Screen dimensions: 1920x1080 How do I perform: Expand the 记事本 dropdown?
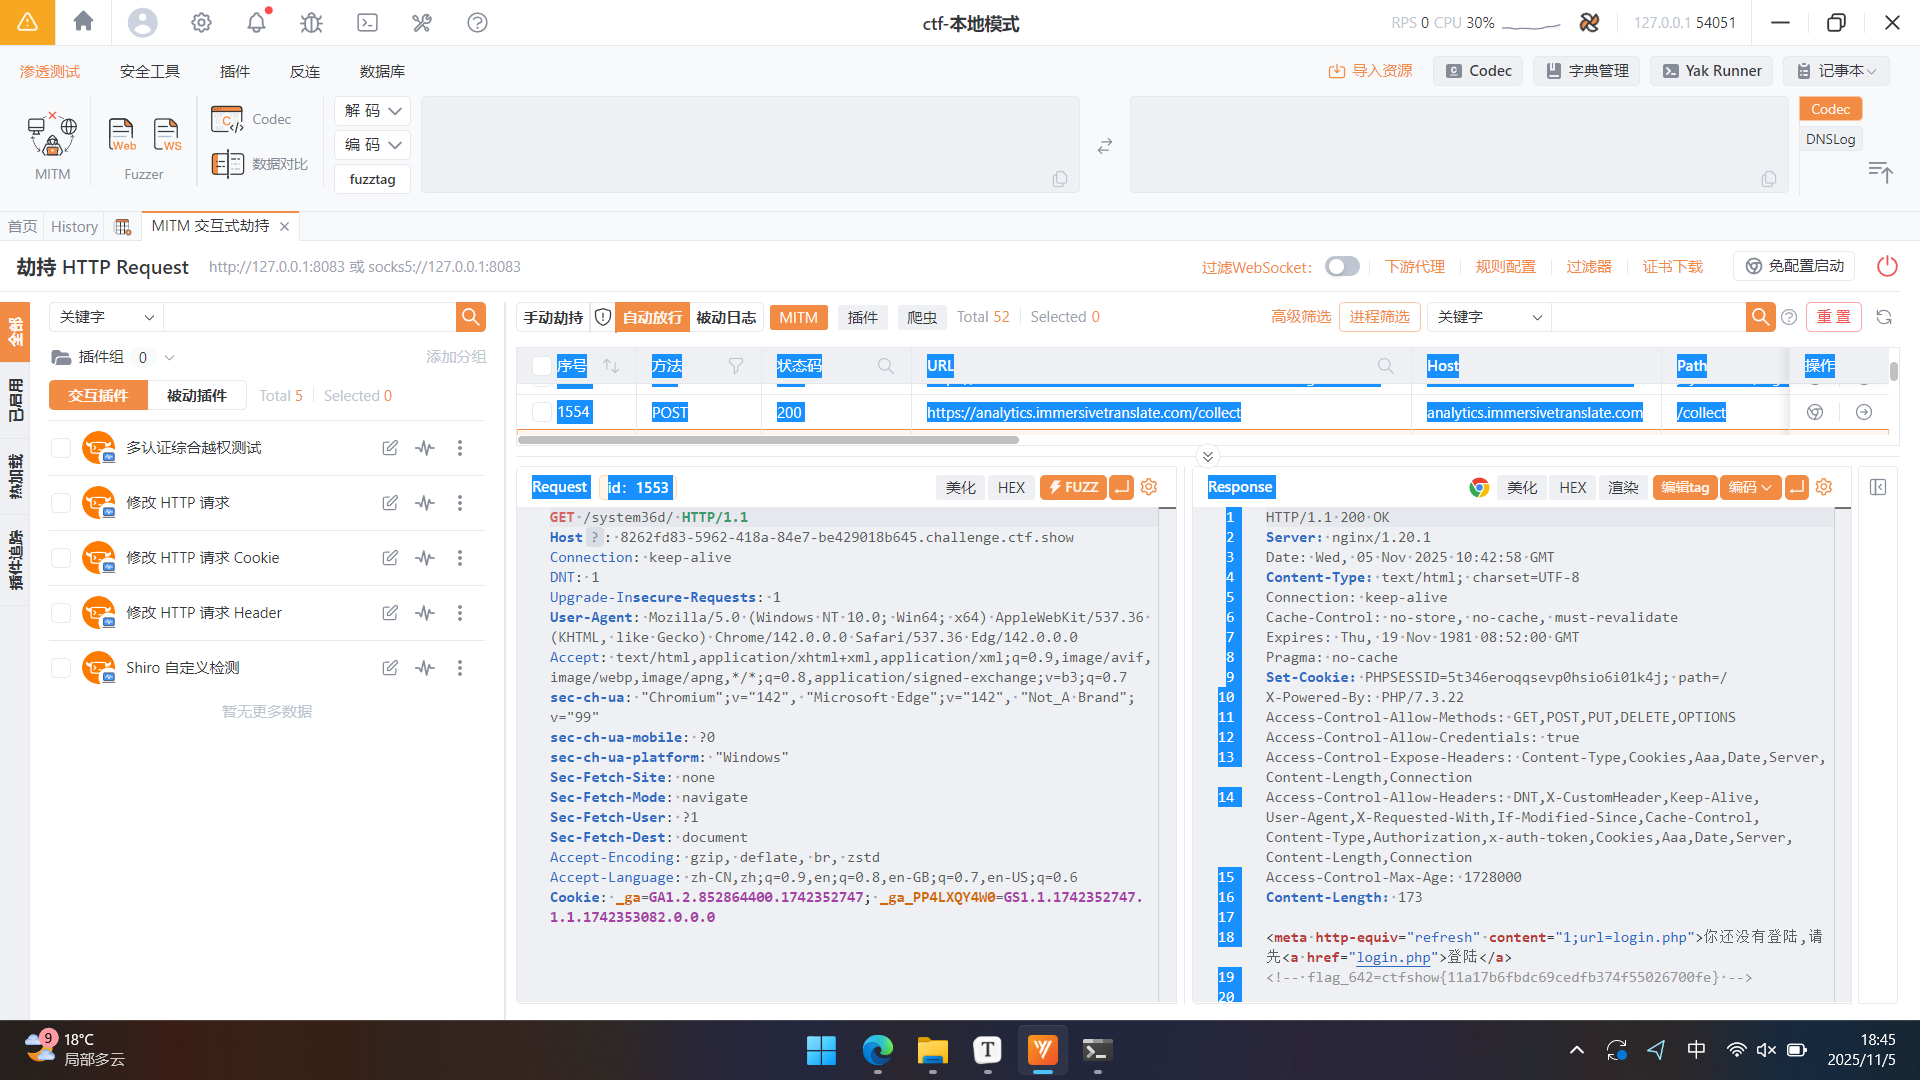[1838, 71]
